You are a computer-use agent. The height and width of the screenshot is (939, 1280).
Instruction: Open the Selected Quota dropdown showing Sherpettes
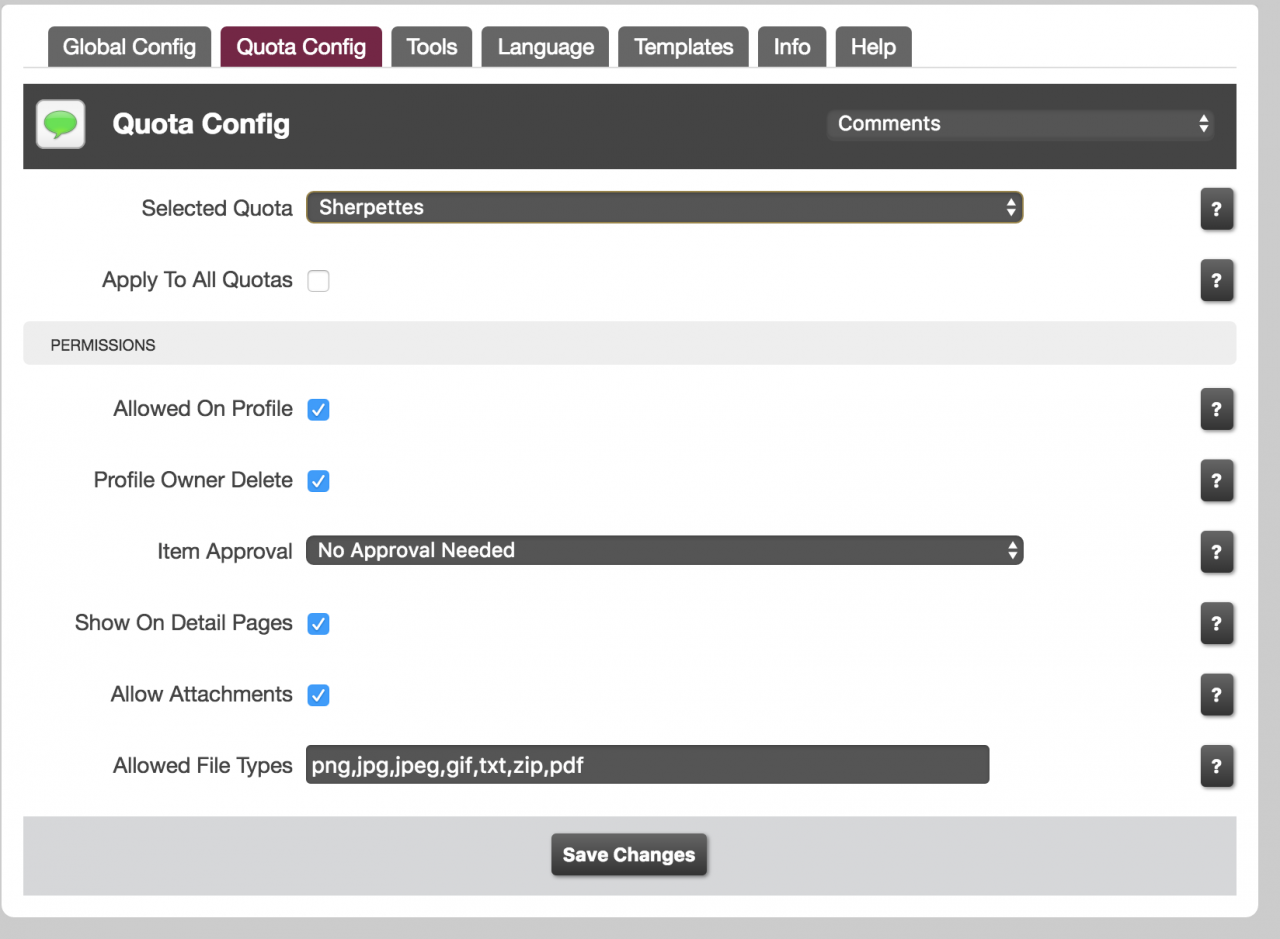pos(664,208)
